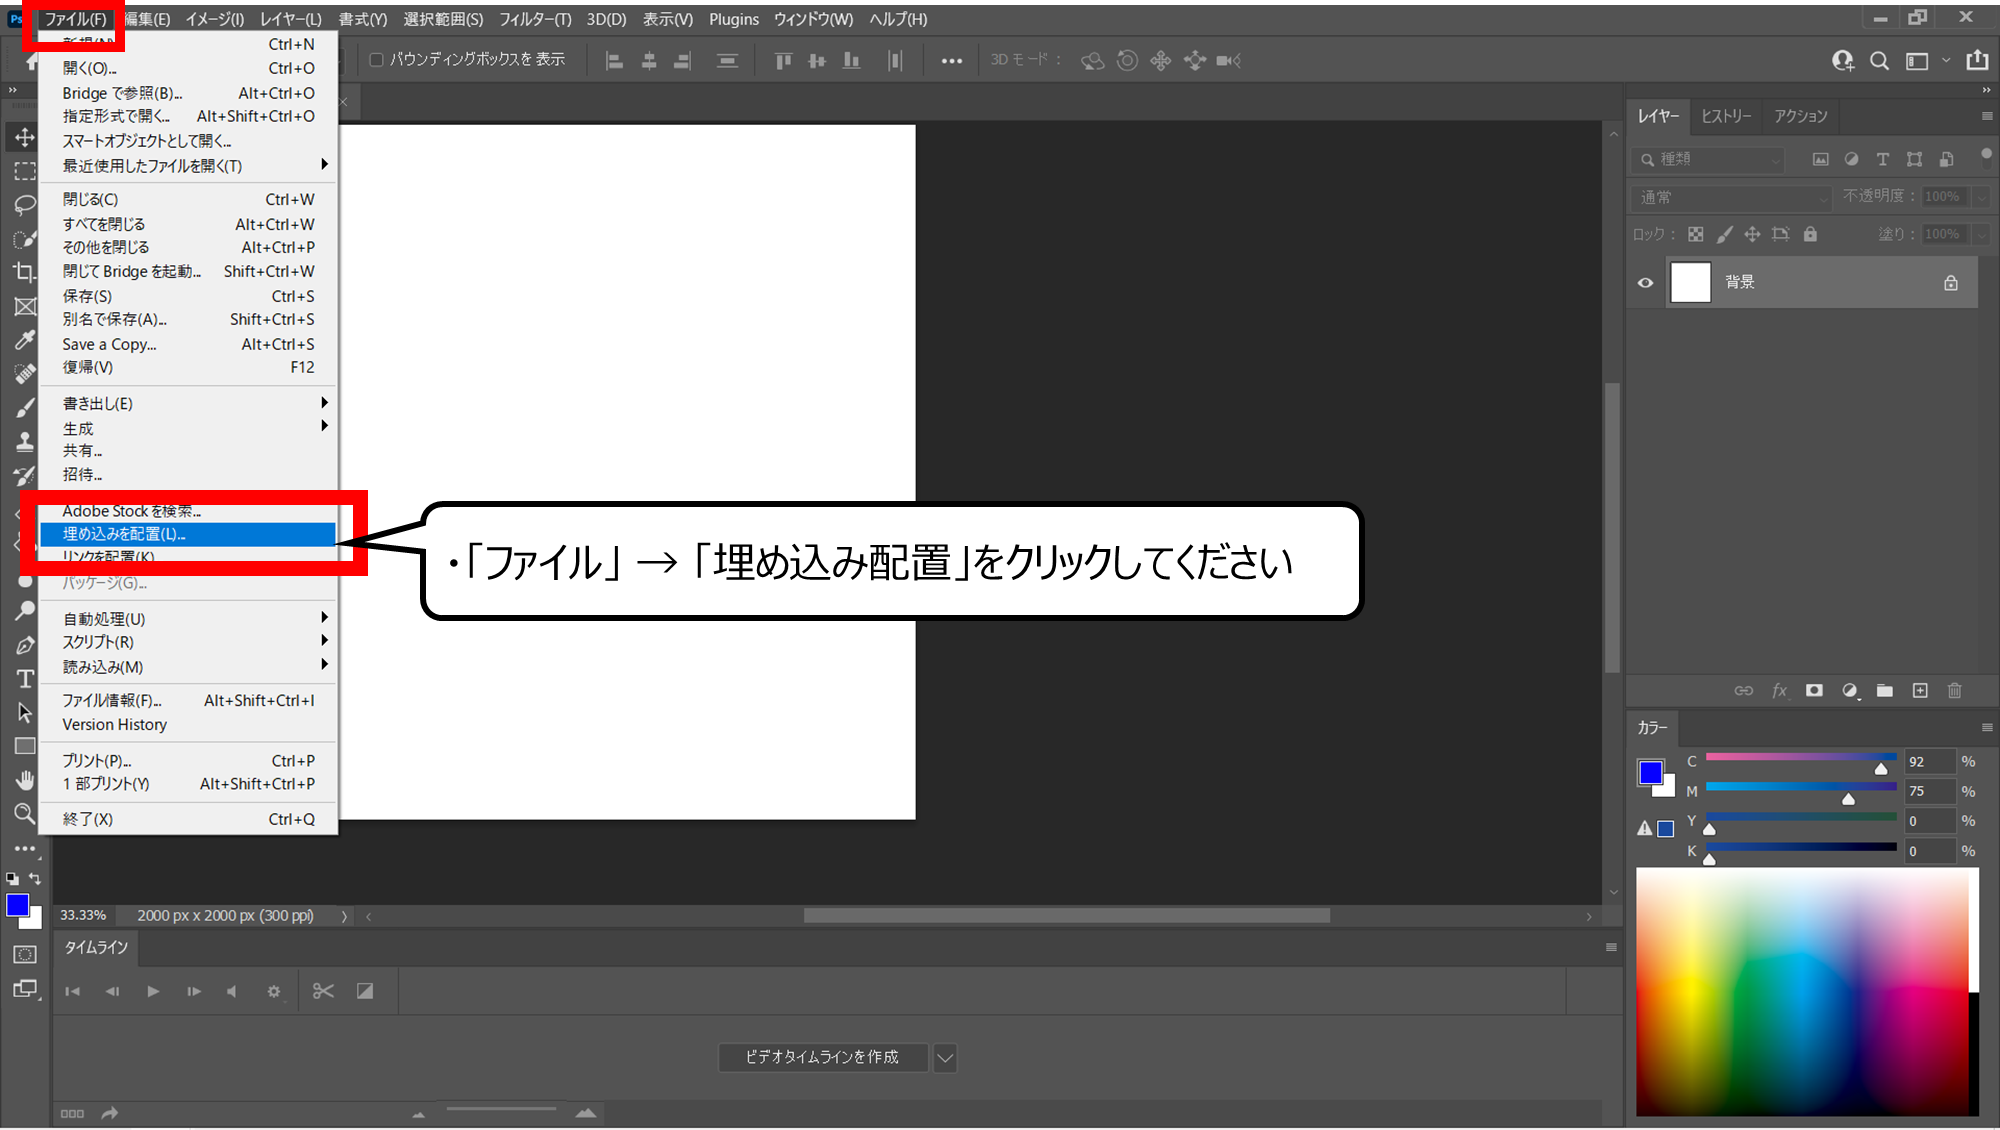Click foreground blue color swatch in カラー panel
Viewport: 2000px width, 1130px height.
[x=1650, y=772]
